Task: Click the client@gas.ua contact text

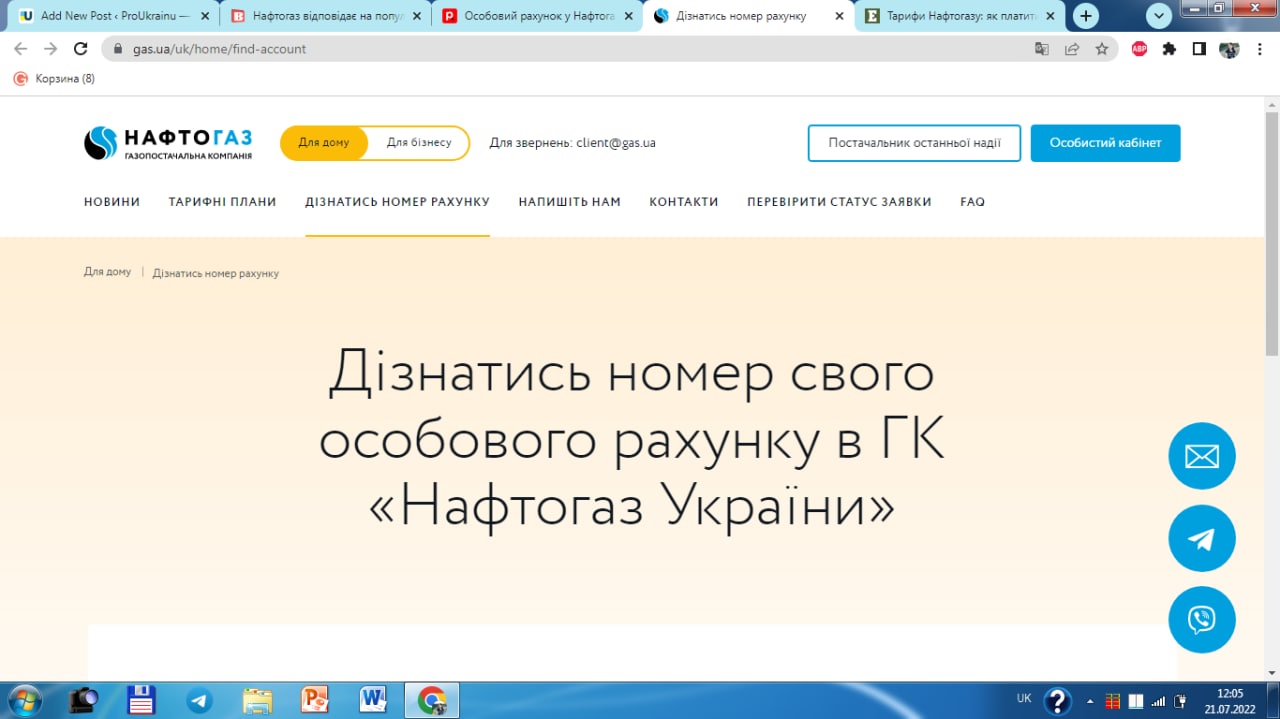Action: click(615, 143)
